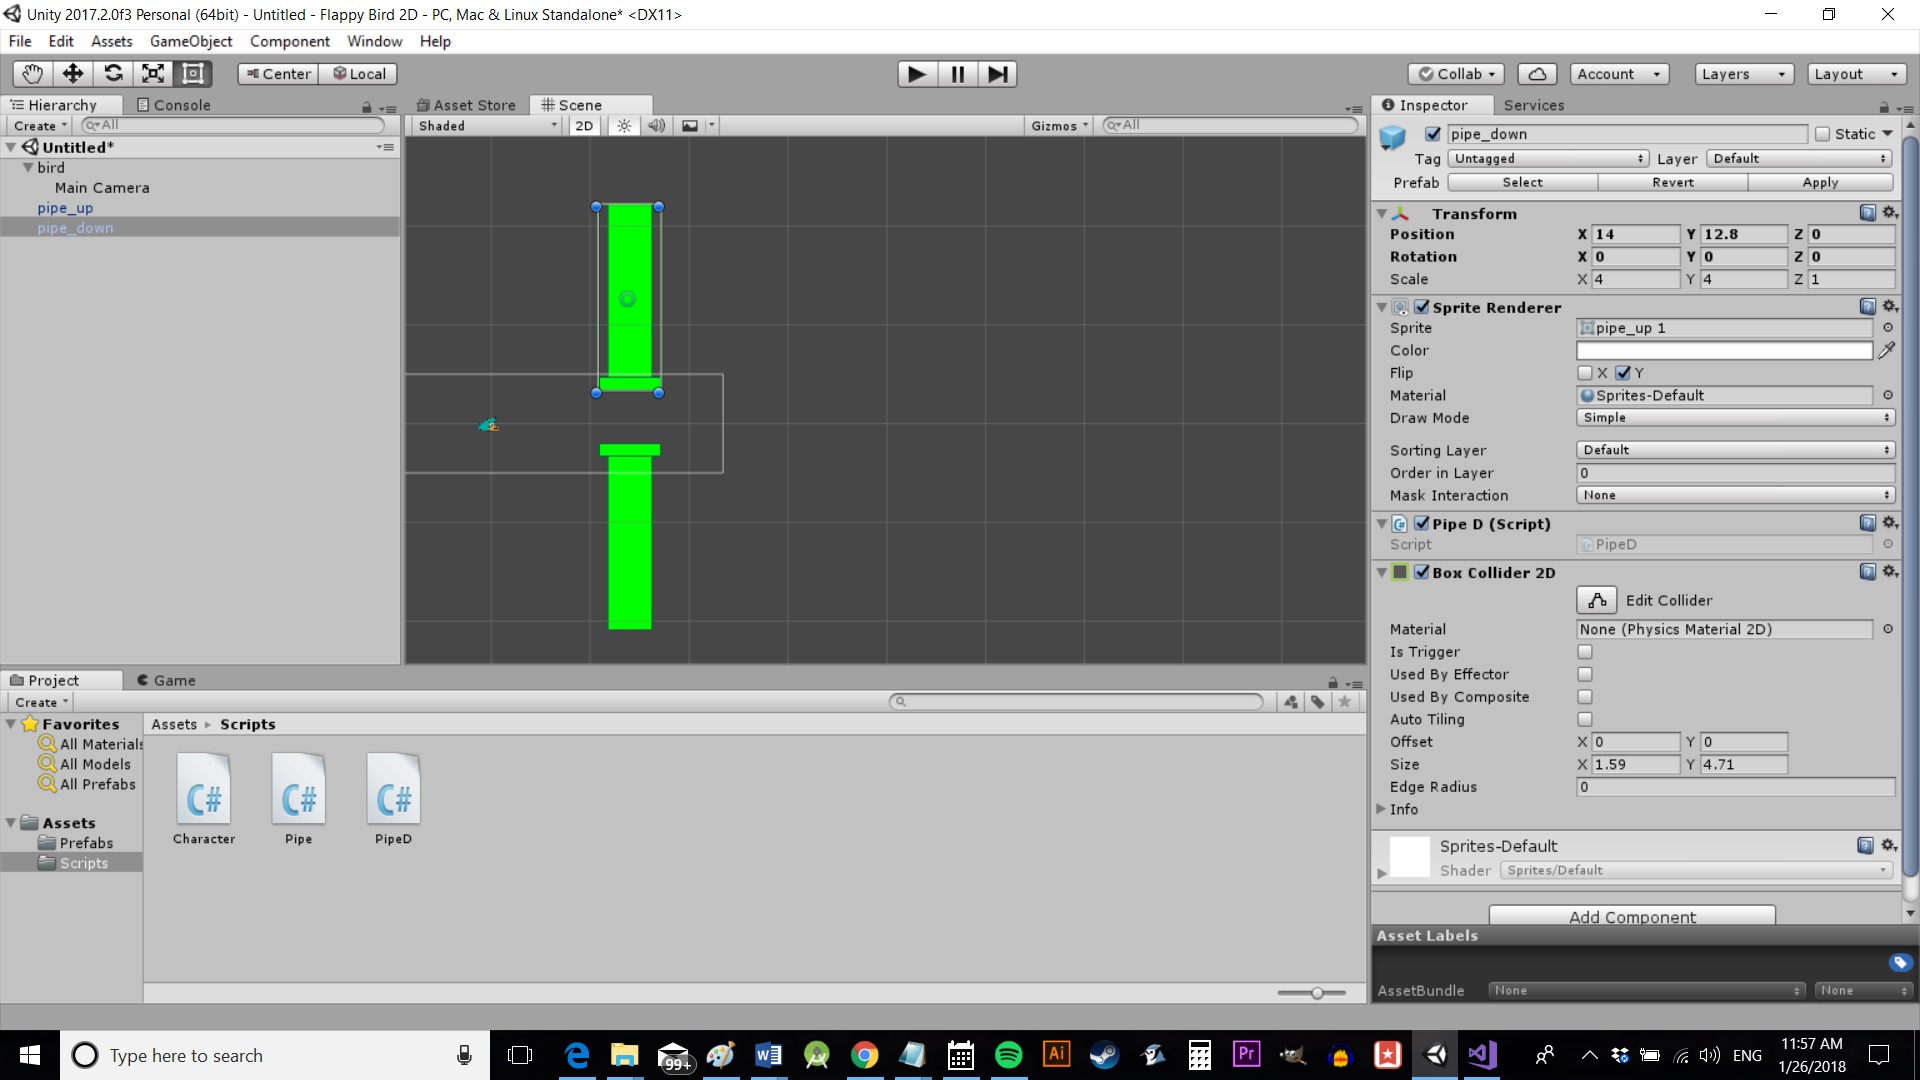Open the Layers dropdown in toolbar
The height and width of the screenshot is (1080, 1920).
[x=1743, y=74]
